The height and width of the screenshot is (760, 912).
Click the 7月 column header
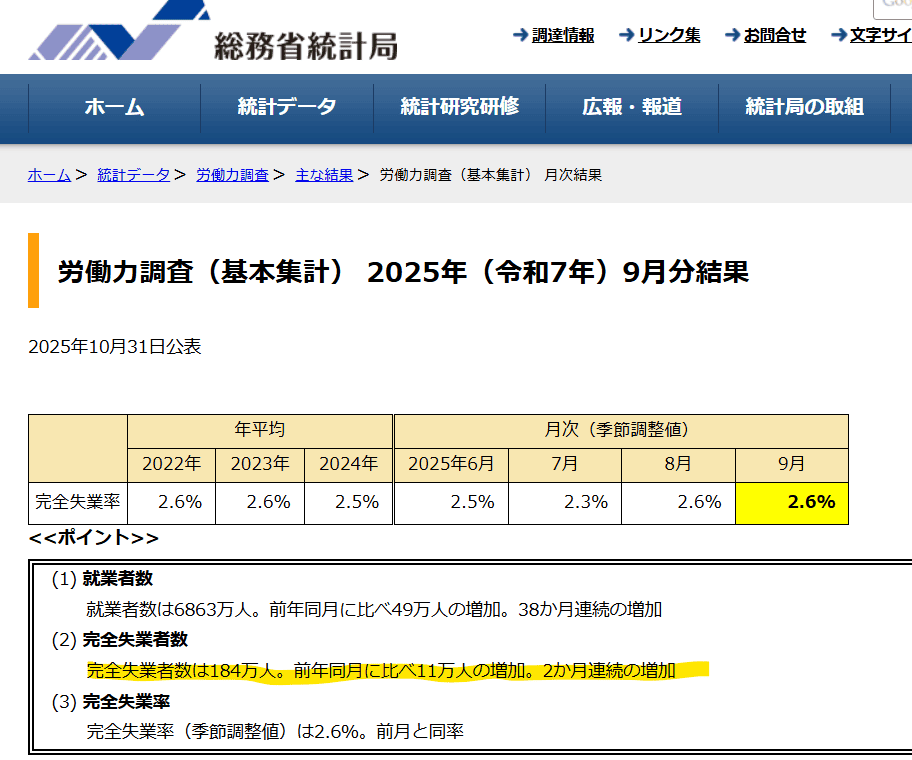click(565, 465)
